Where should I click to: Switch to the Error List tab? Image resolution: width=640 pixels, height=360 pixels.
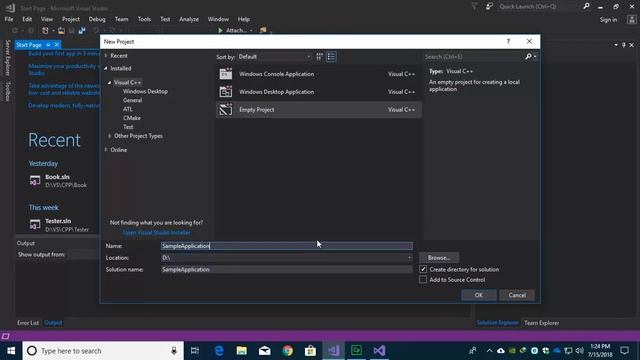28,323
